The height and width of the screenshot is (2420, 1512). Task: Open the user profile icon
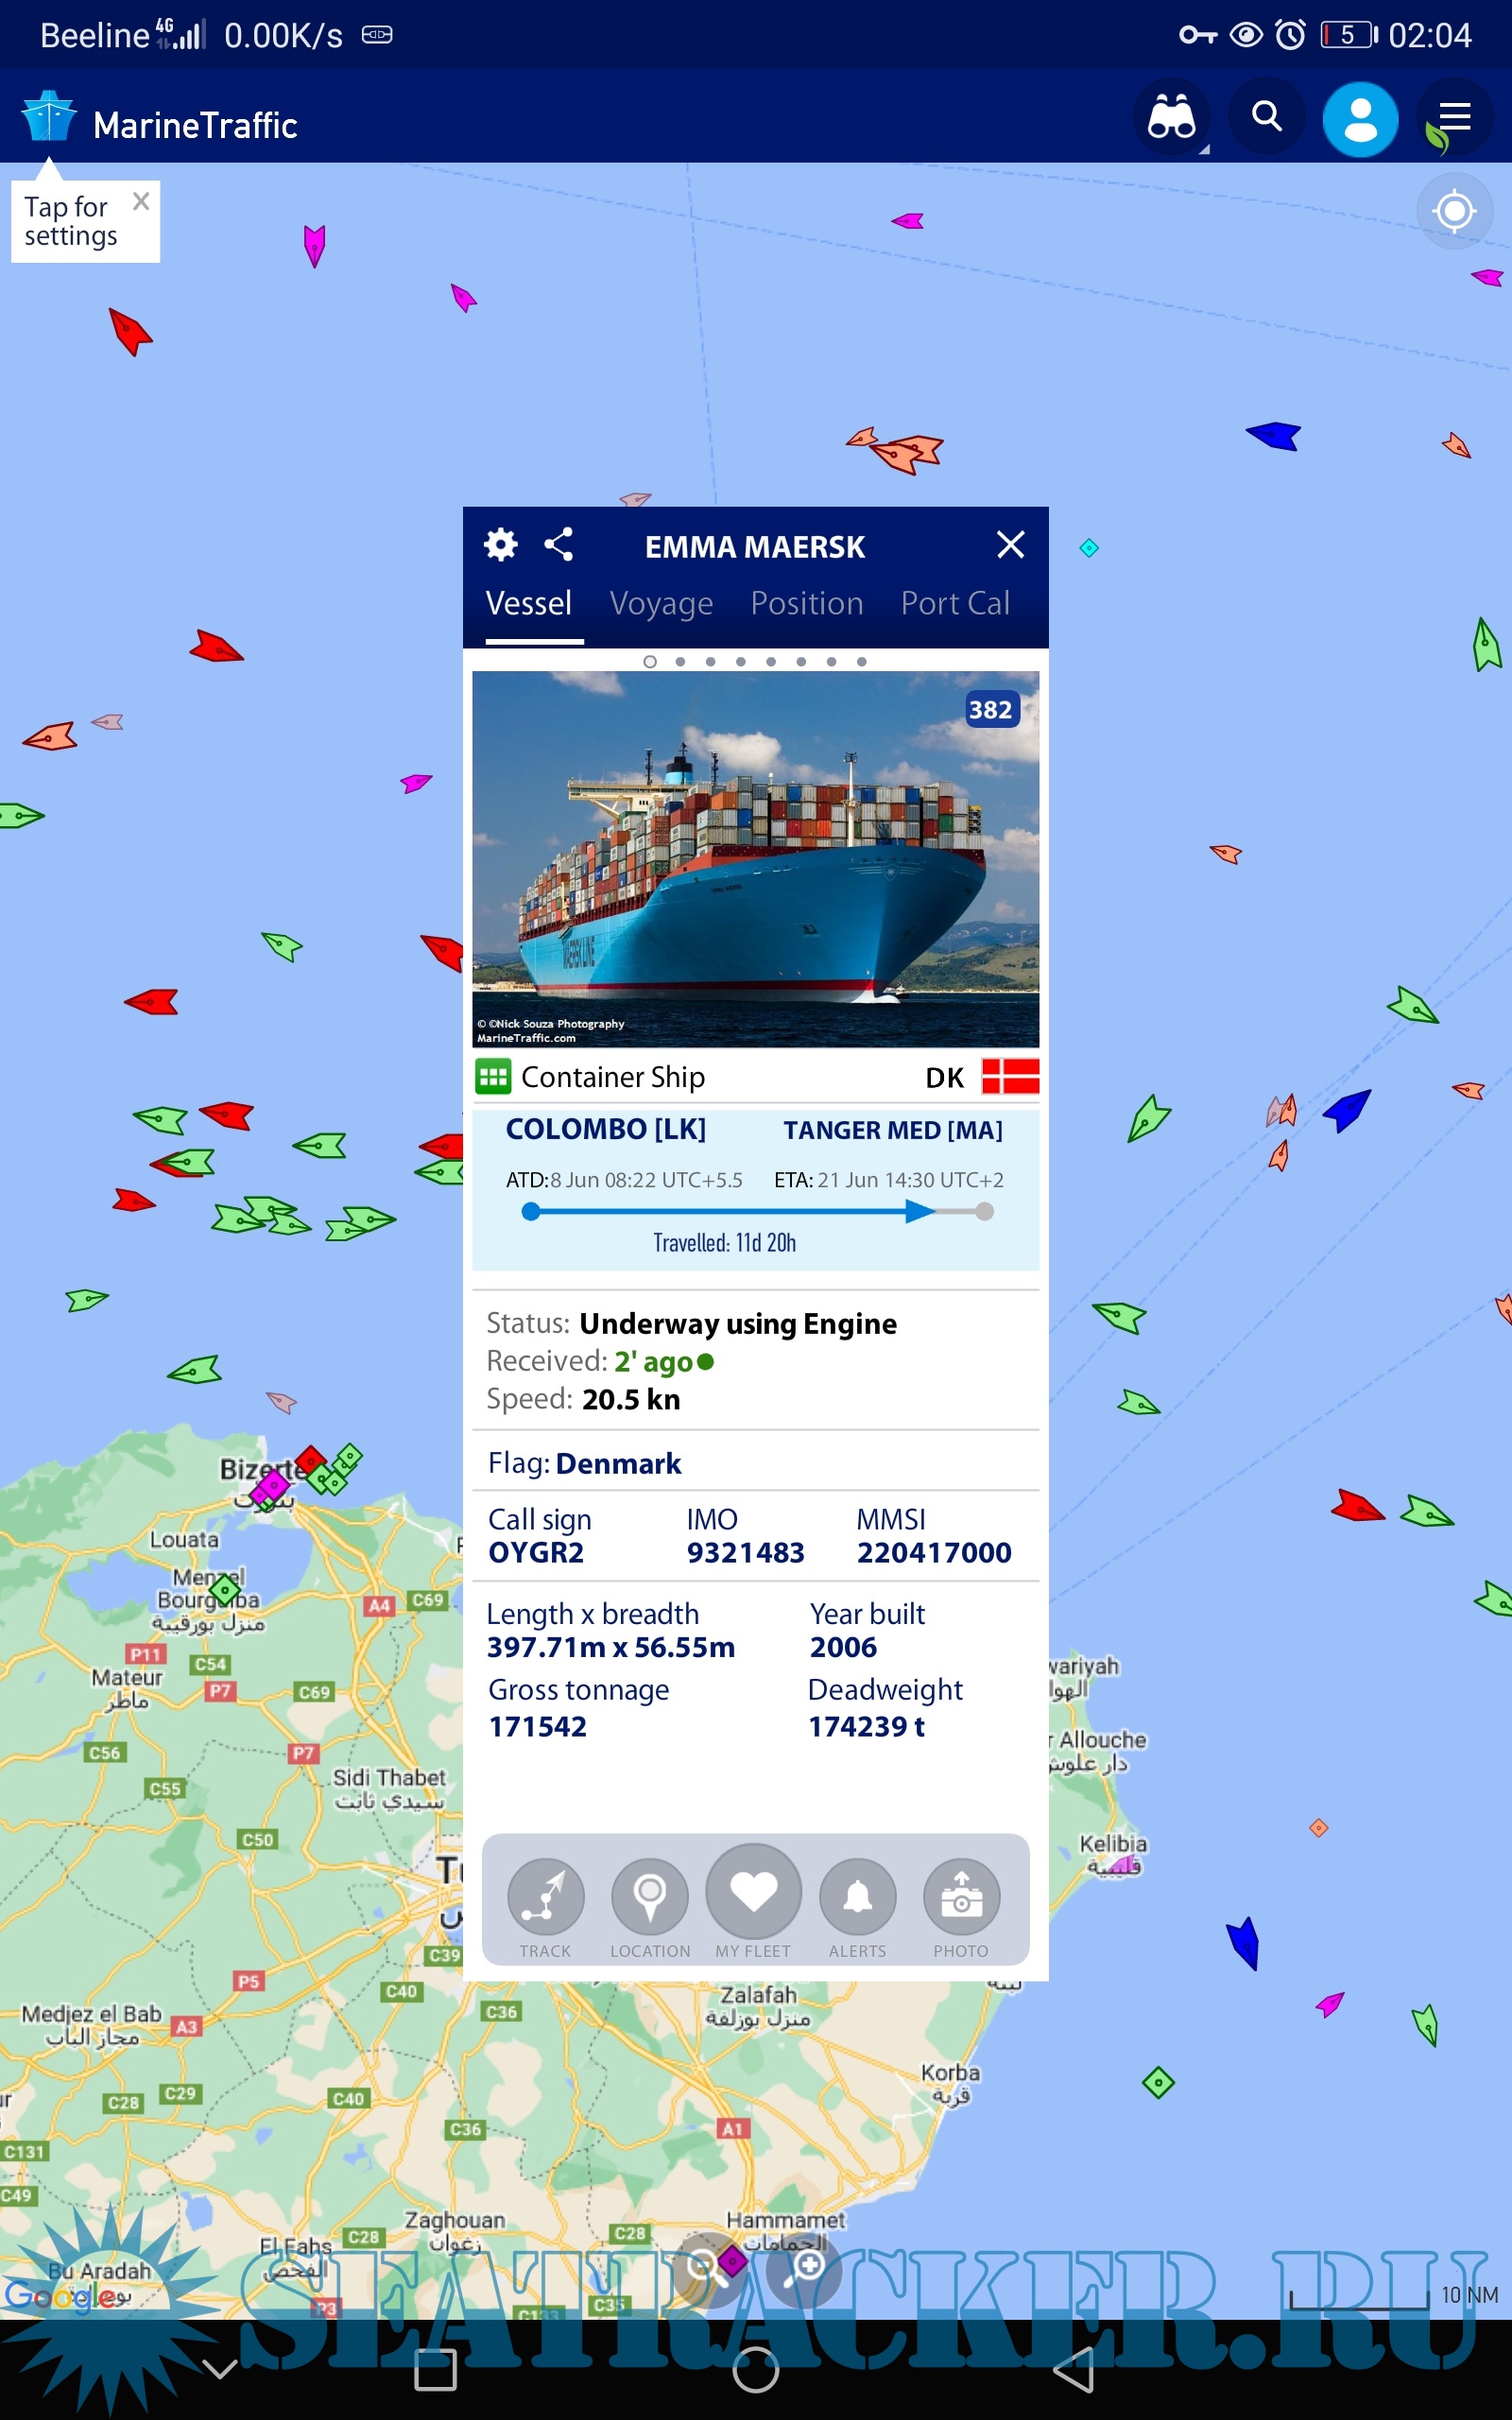tap(1360, 120)
